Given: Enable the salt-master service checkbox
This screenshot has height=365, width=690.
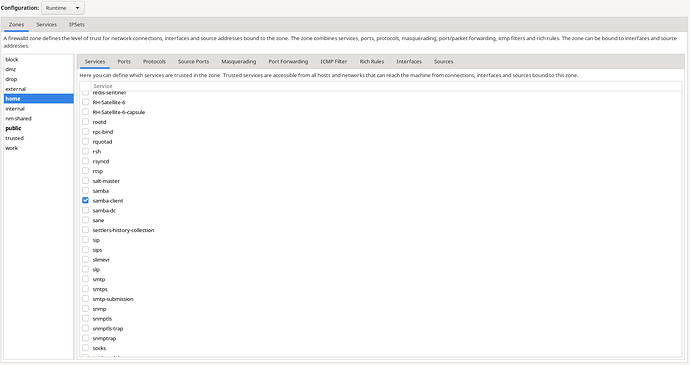Looking at the screenshot, I should click(x=85, y=181).
